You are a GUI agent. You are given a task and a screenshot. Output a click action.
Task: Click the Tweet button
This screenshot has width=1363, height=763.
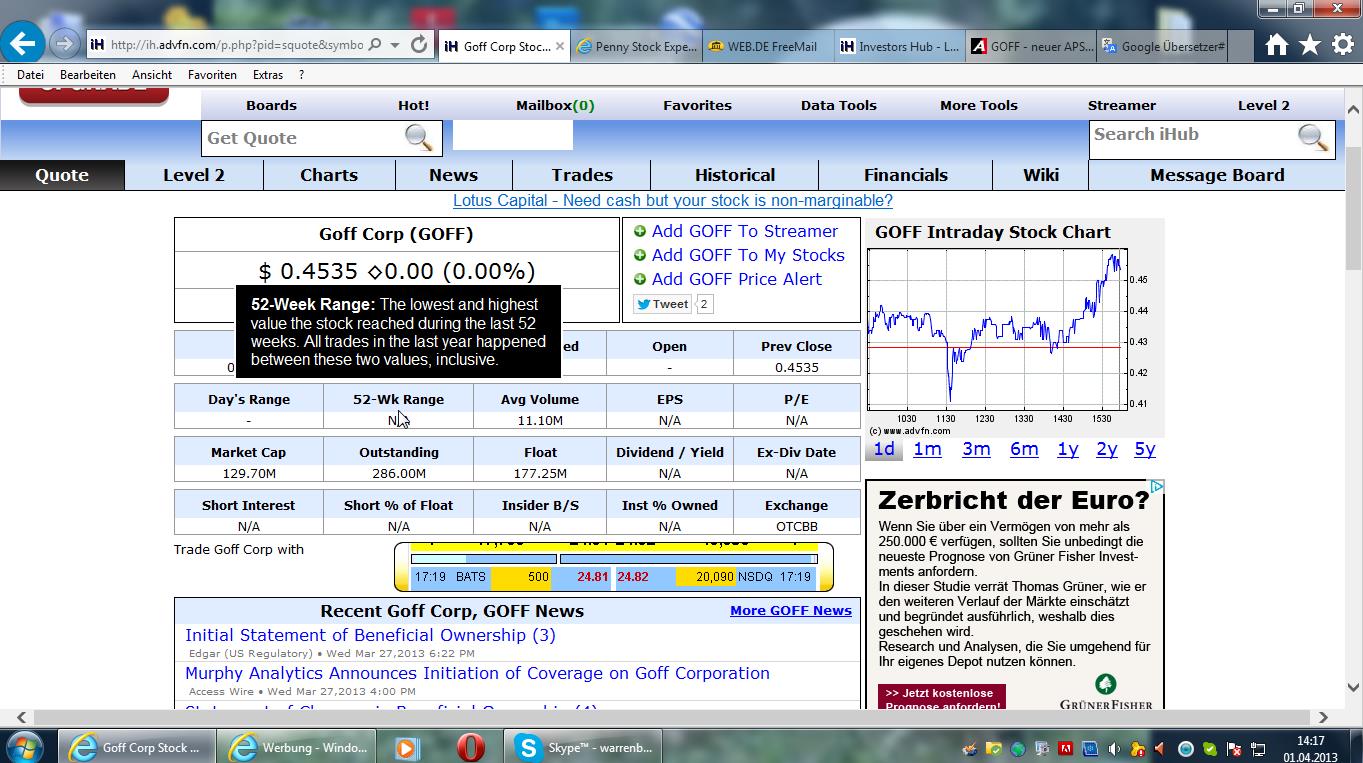pos(662,304)
